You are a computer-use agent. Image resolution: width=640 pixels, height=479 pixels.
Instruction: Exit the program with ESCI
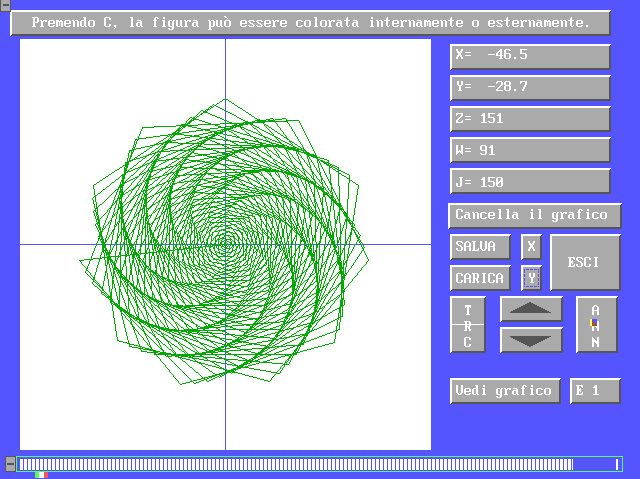click(x=585, y=262)
